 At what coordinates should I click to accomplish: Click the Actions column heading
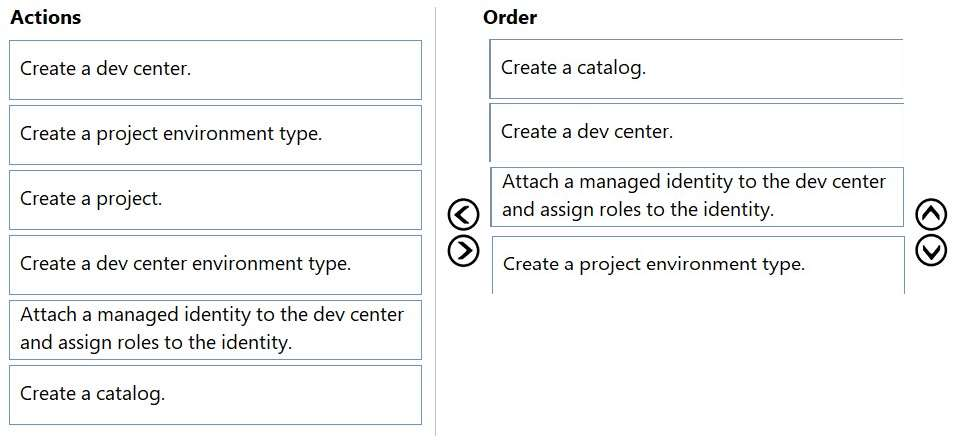pyautogui.click(x=46, y=17)
